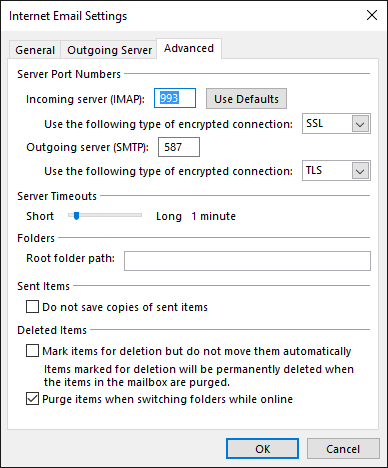Open the TLS encrypted connection dropdown arrow
The image size is (388, 468).
360,171
